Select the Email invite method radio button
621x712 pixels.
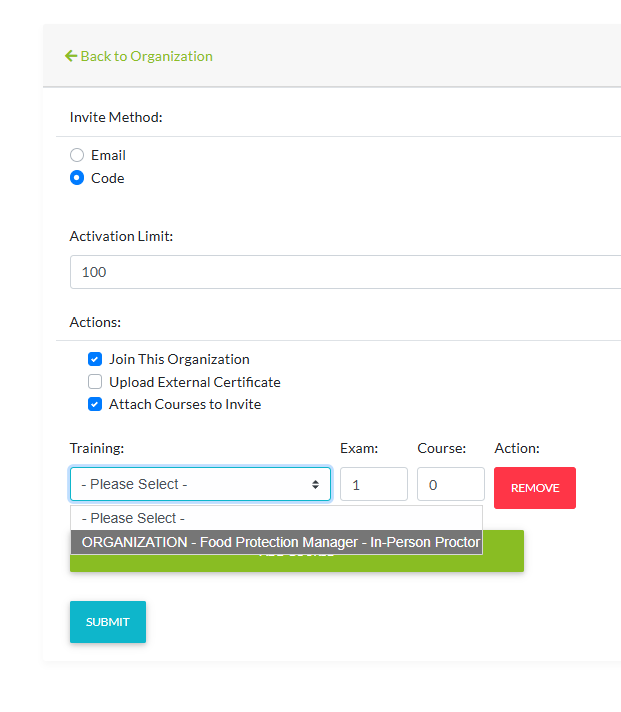[x=77, y=155]
